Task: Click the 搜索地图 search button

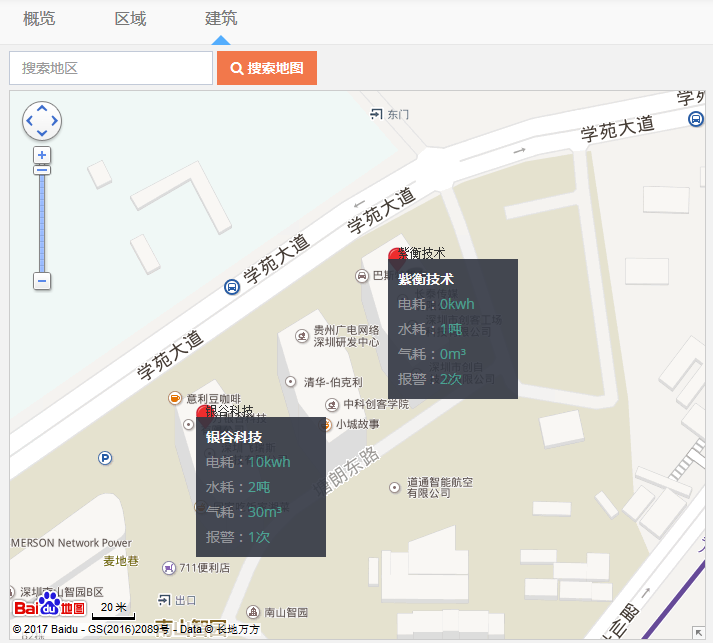Action: pos(267,68)
